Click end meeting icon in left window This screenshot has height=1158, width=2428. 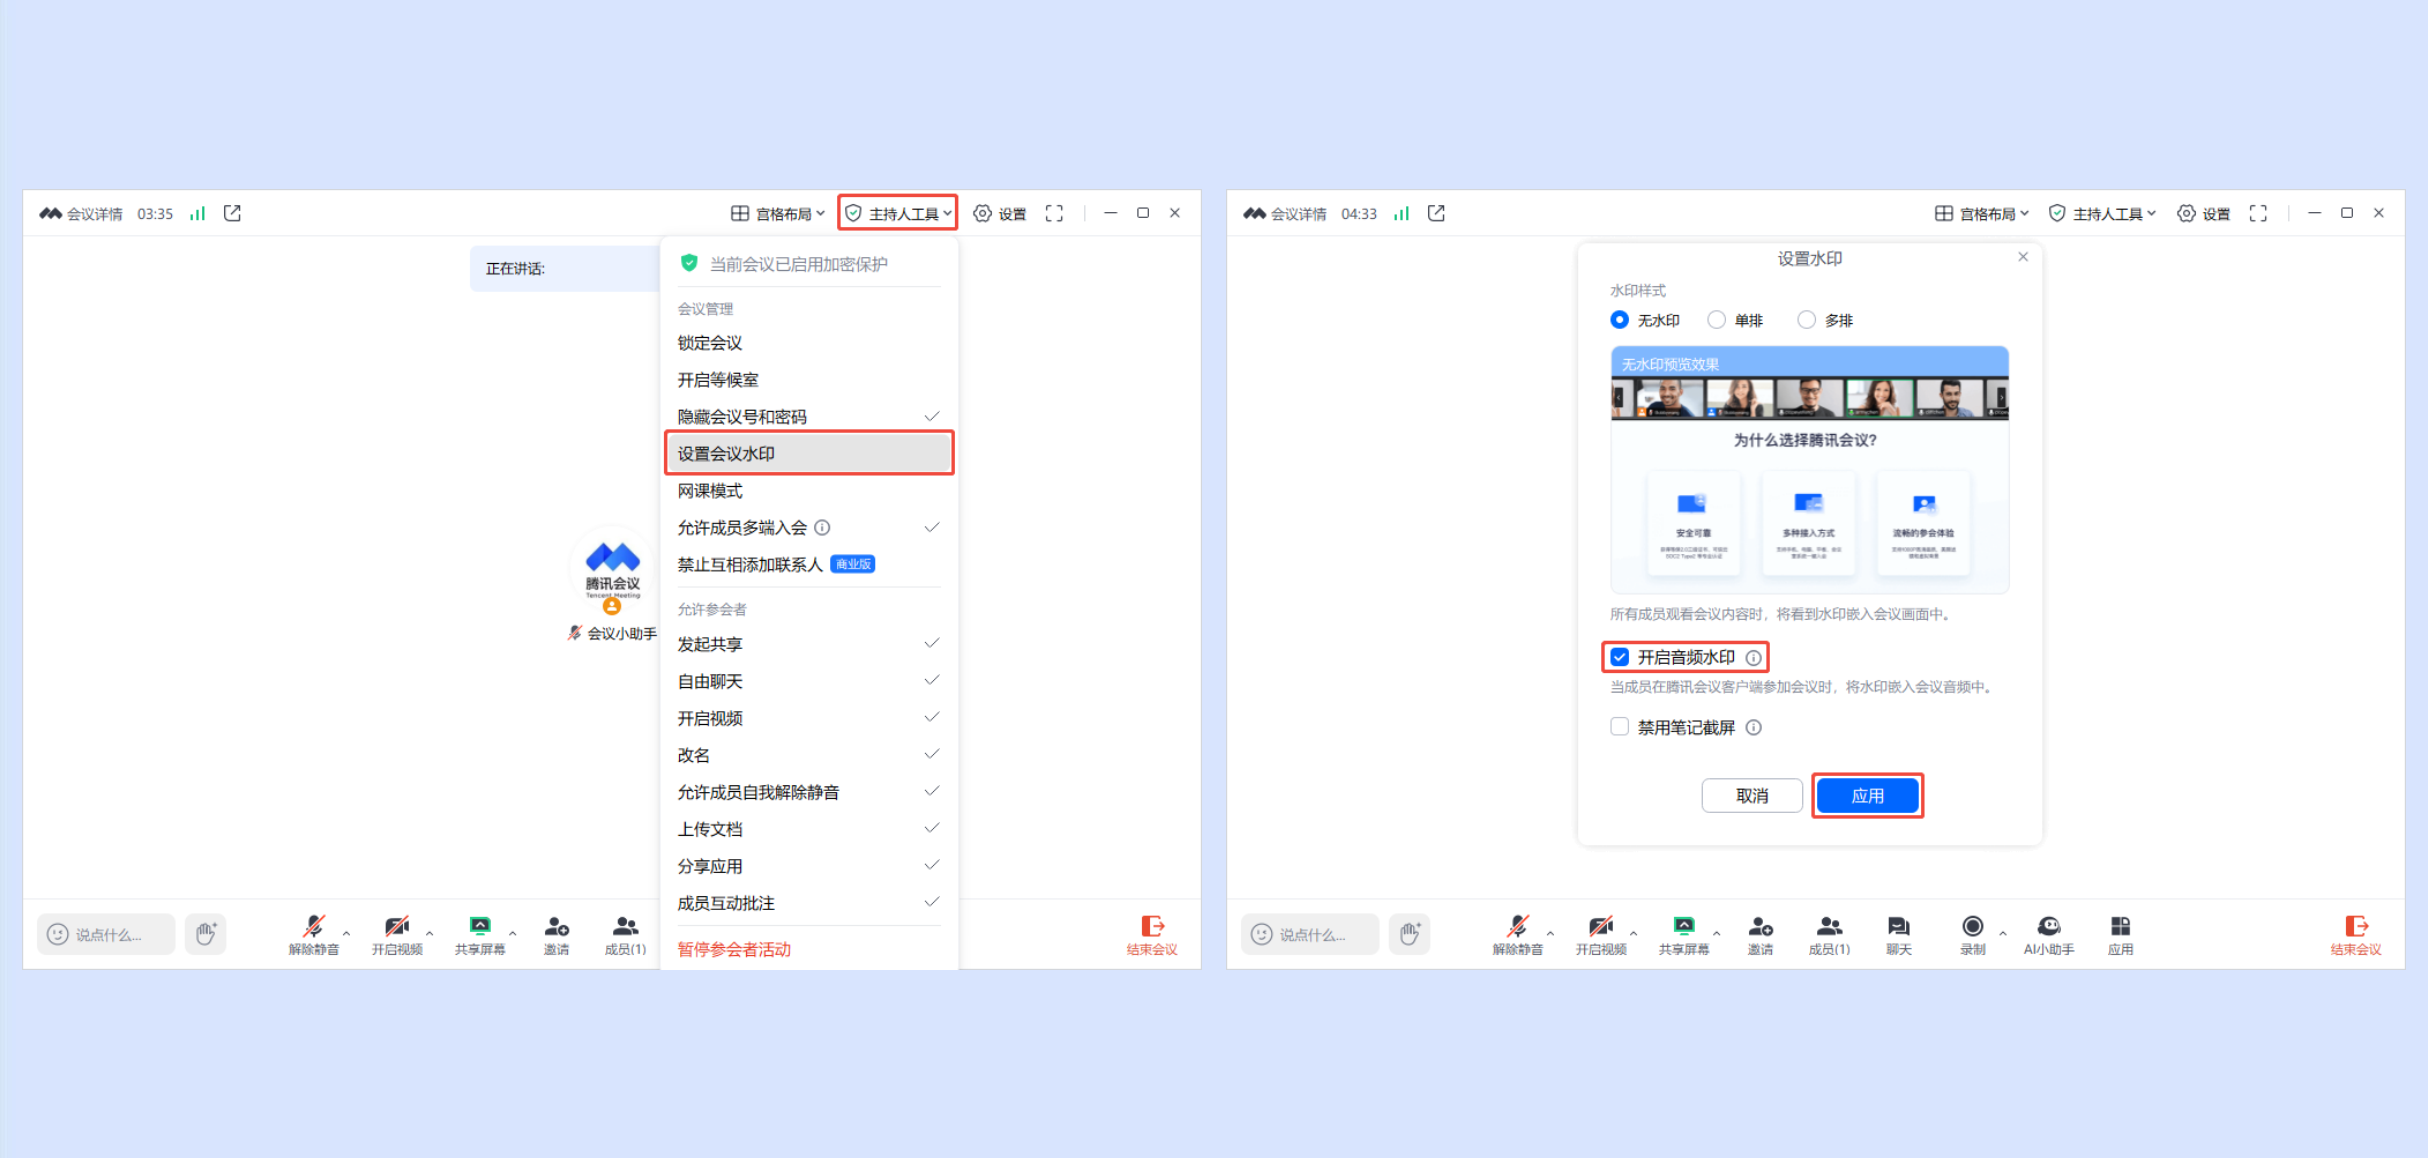click(1152, 927)
